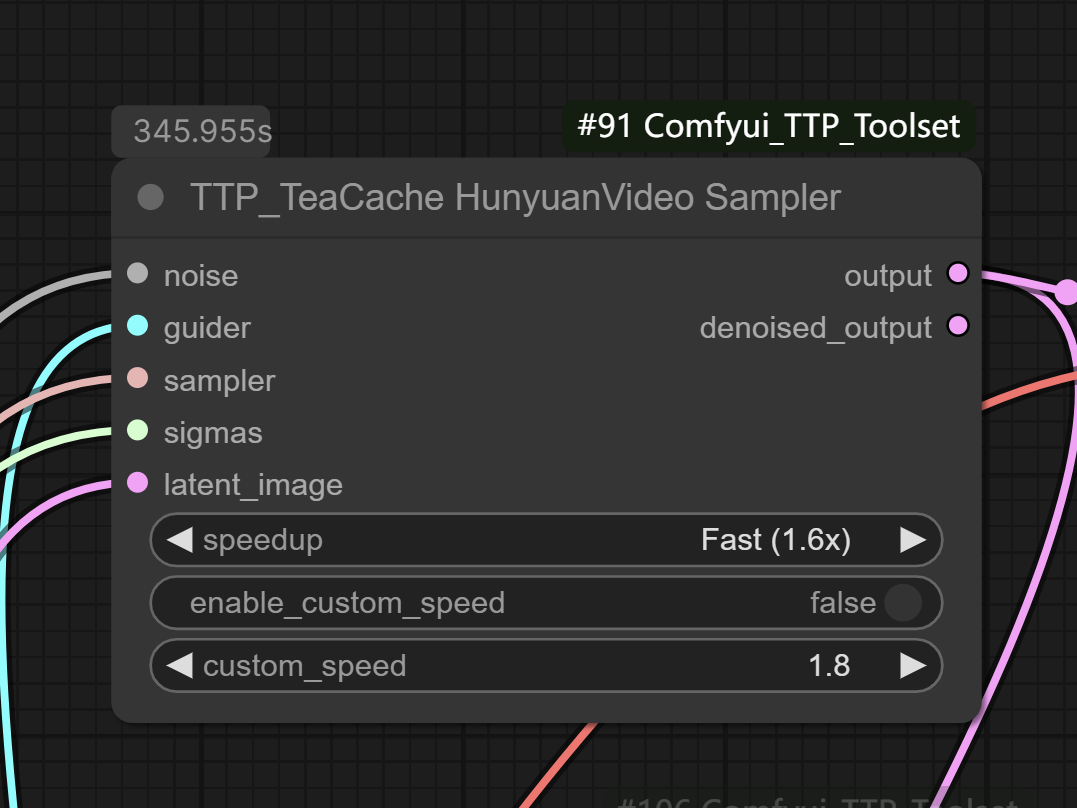The height and width of the screenshot is (808, 1077).
Task: Click the output connection socket
Action: click(958, 274)
